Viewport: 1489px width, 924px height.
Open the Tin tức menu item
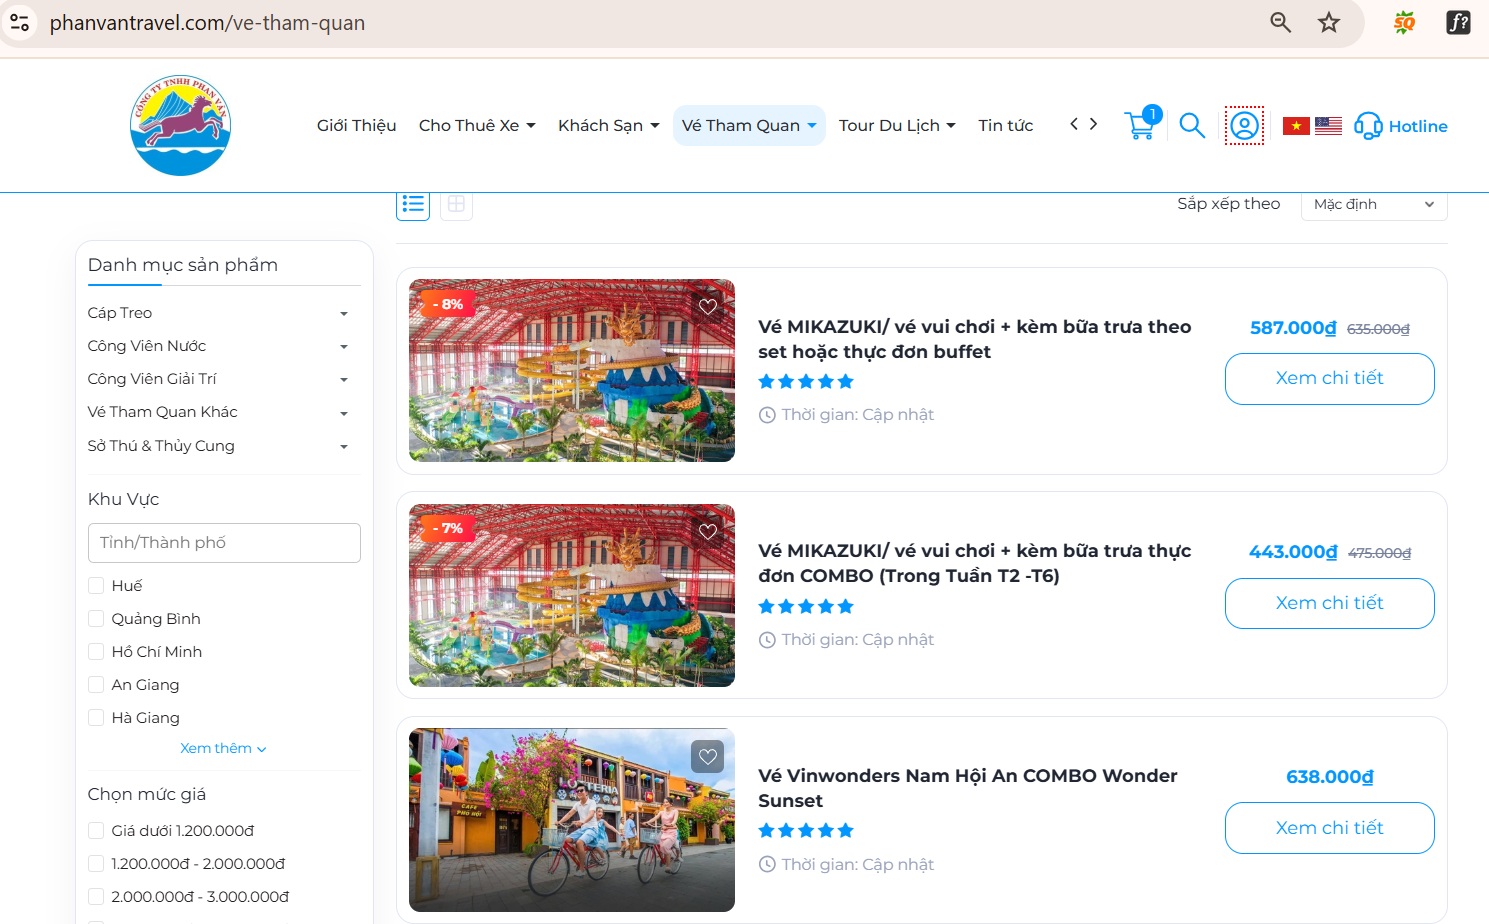(x=1005, y=125)
